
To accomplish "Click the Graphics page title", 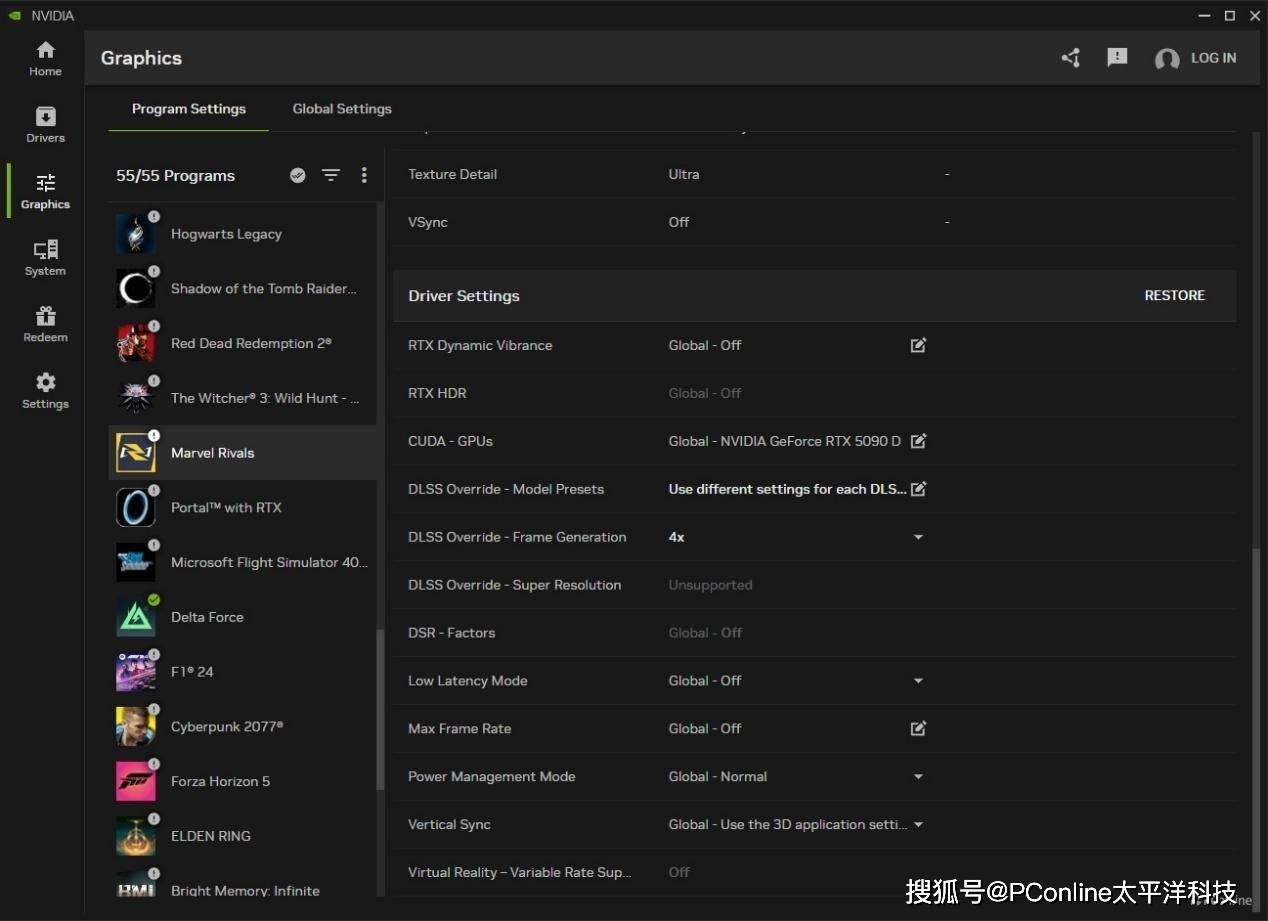I will coord(141,58).
